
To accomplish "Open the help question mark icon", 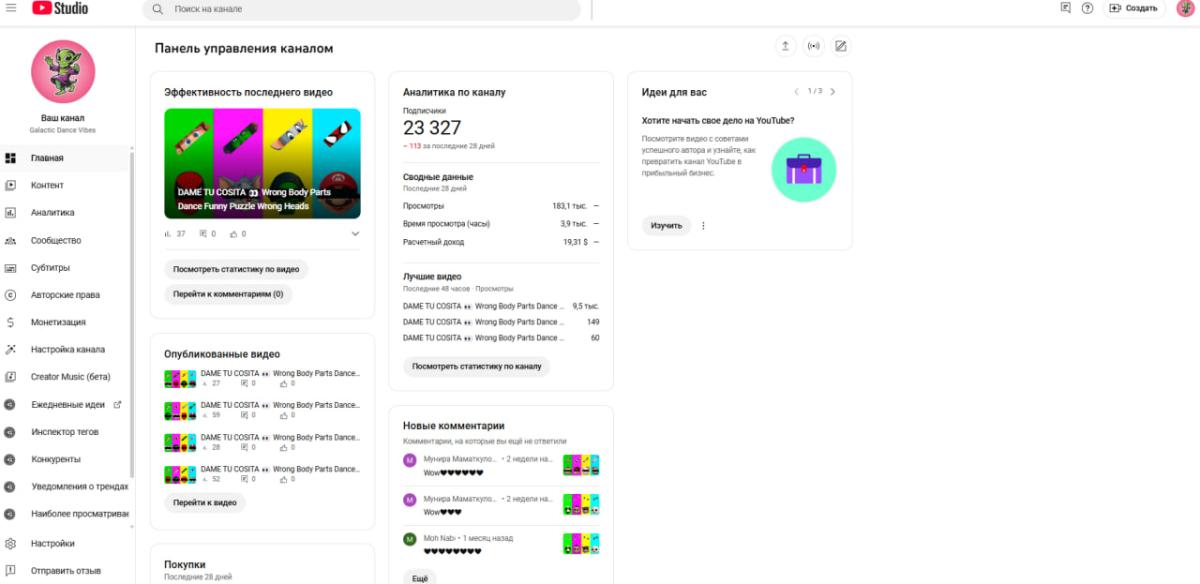I will point(1087,8).
